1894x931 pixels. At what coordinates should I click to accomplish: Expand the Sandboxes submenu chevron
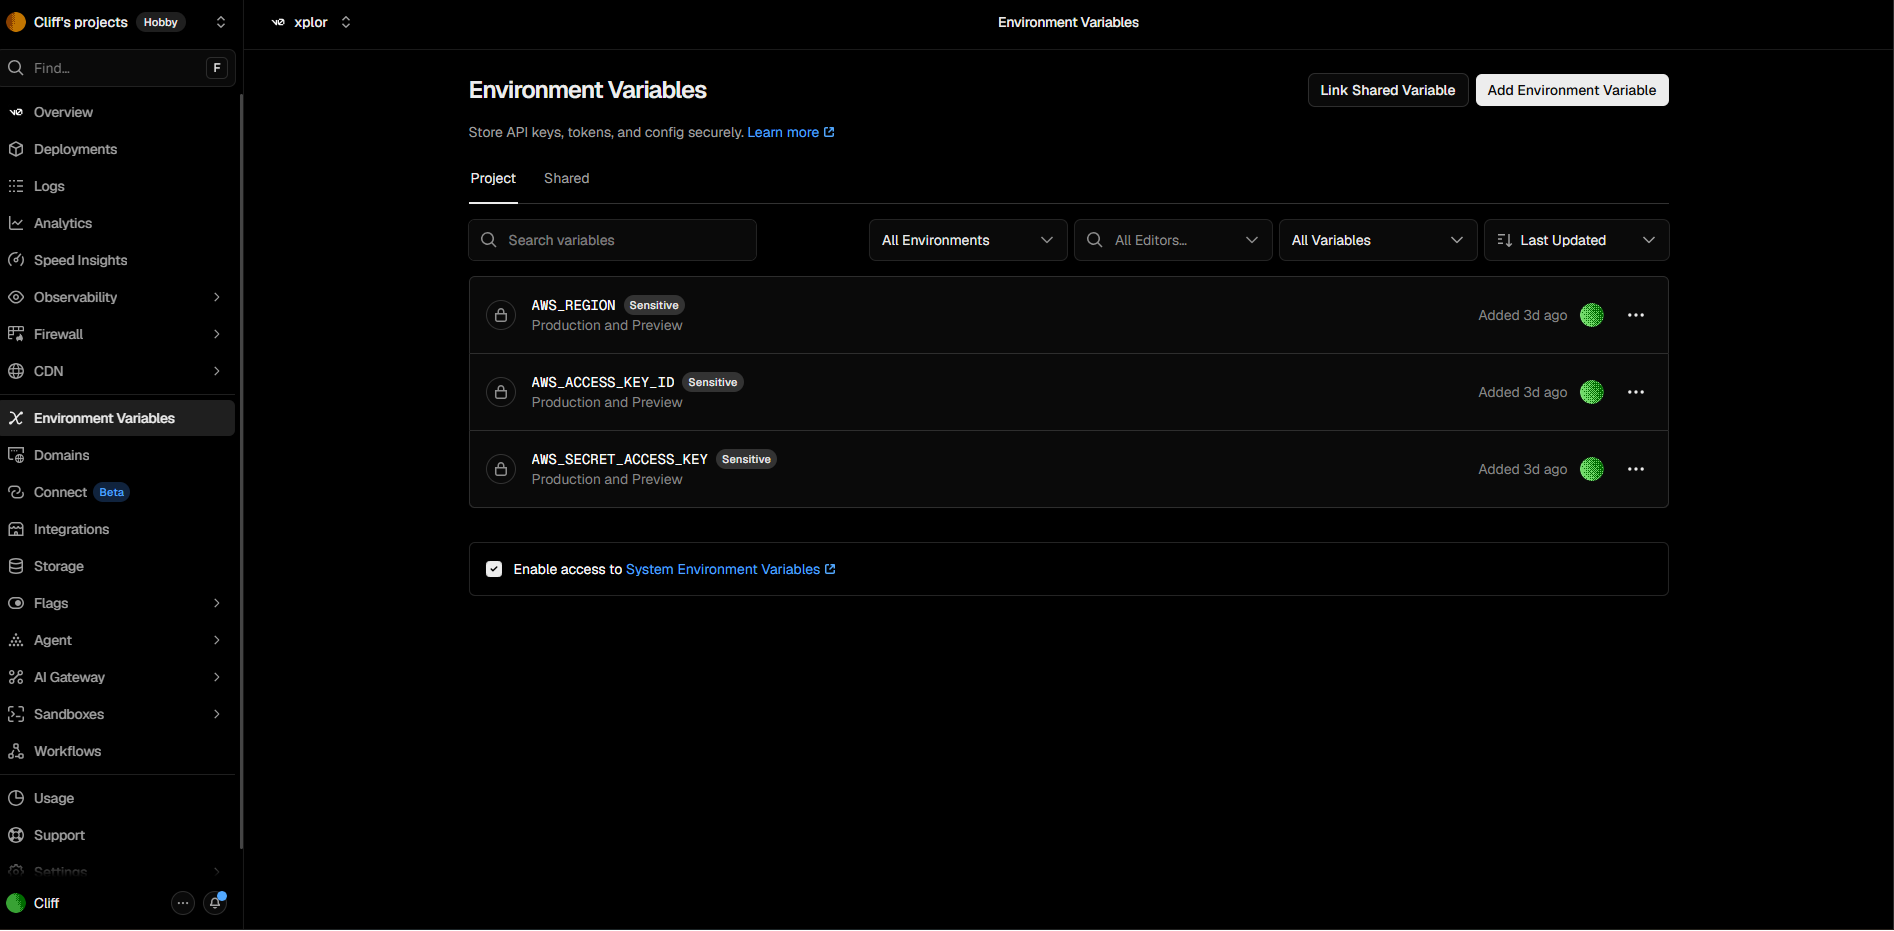click(x=217, y=714)
